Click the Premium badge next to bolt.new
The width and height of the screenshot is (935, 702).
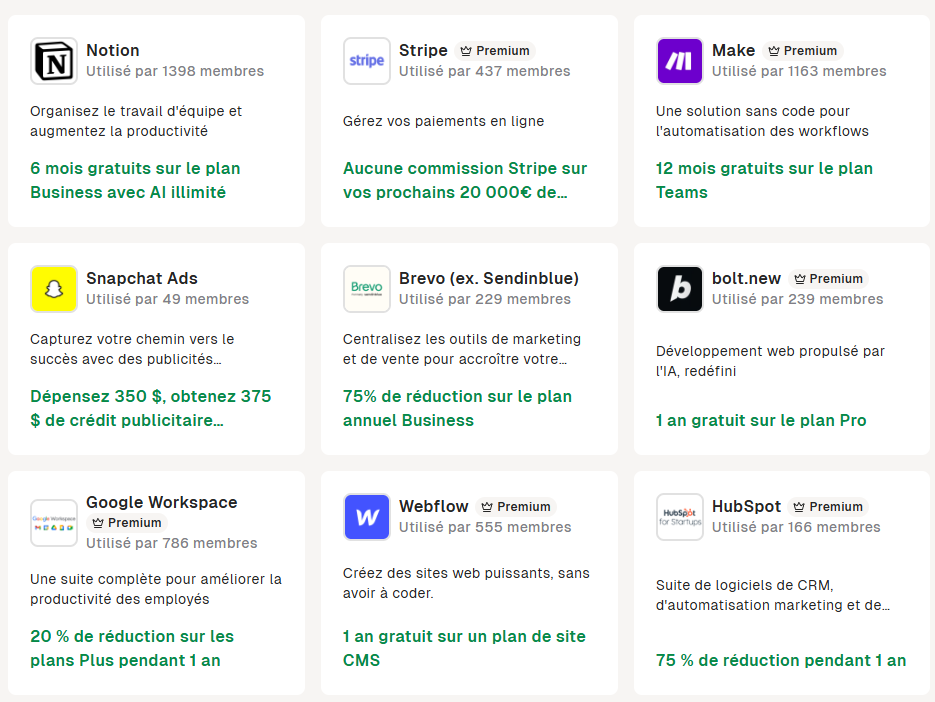coord(828,279)
